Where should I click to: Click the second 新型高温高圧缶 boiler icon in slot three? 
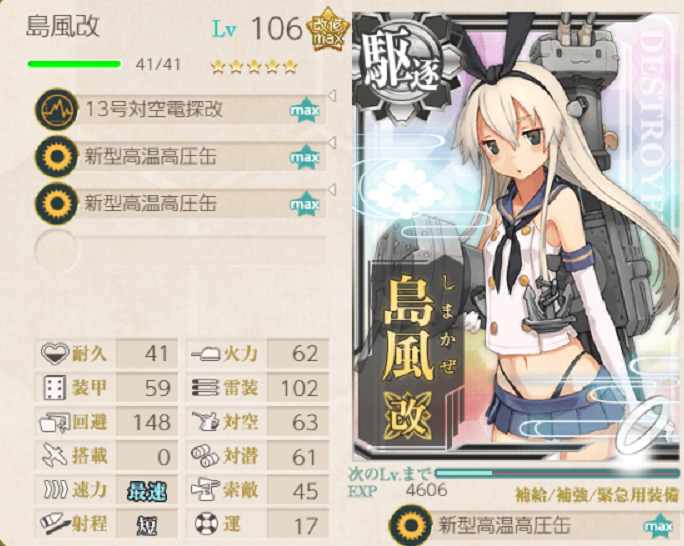[x=56, y=203]
